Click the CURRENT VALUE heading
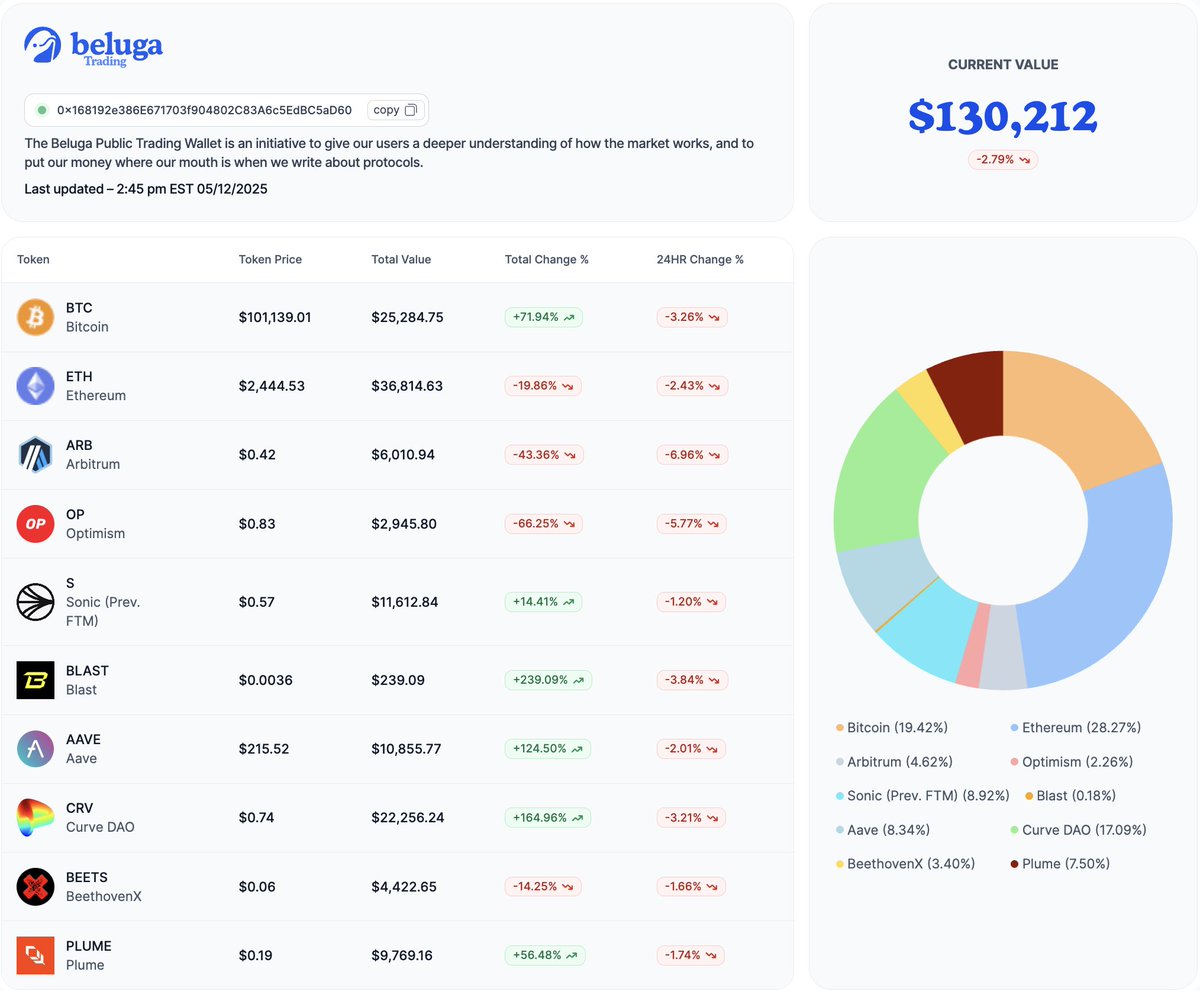 [x=1003, y=65]
